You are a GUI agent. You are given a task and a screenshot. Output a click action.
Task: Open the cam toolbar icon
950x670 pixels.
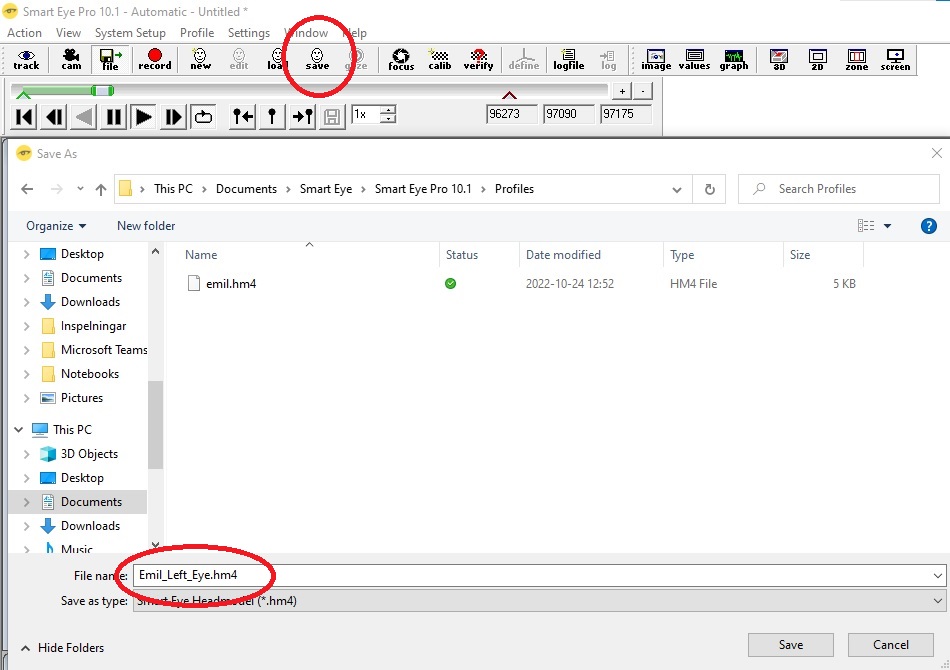[71, 59]
